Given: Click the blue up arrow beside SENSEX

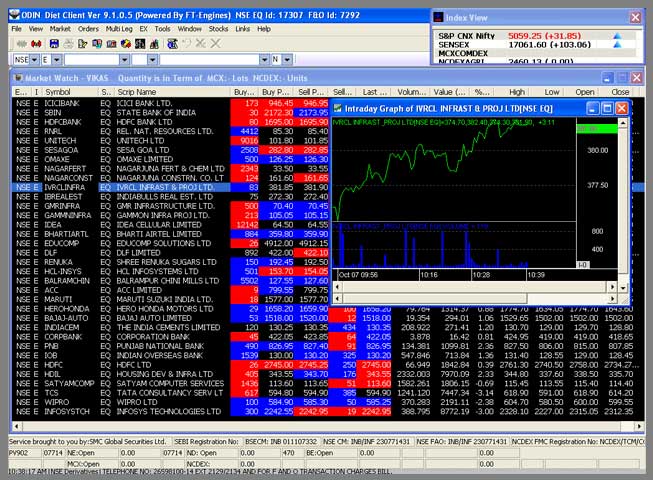Looking at the screenshot, I should coord(617,45).
